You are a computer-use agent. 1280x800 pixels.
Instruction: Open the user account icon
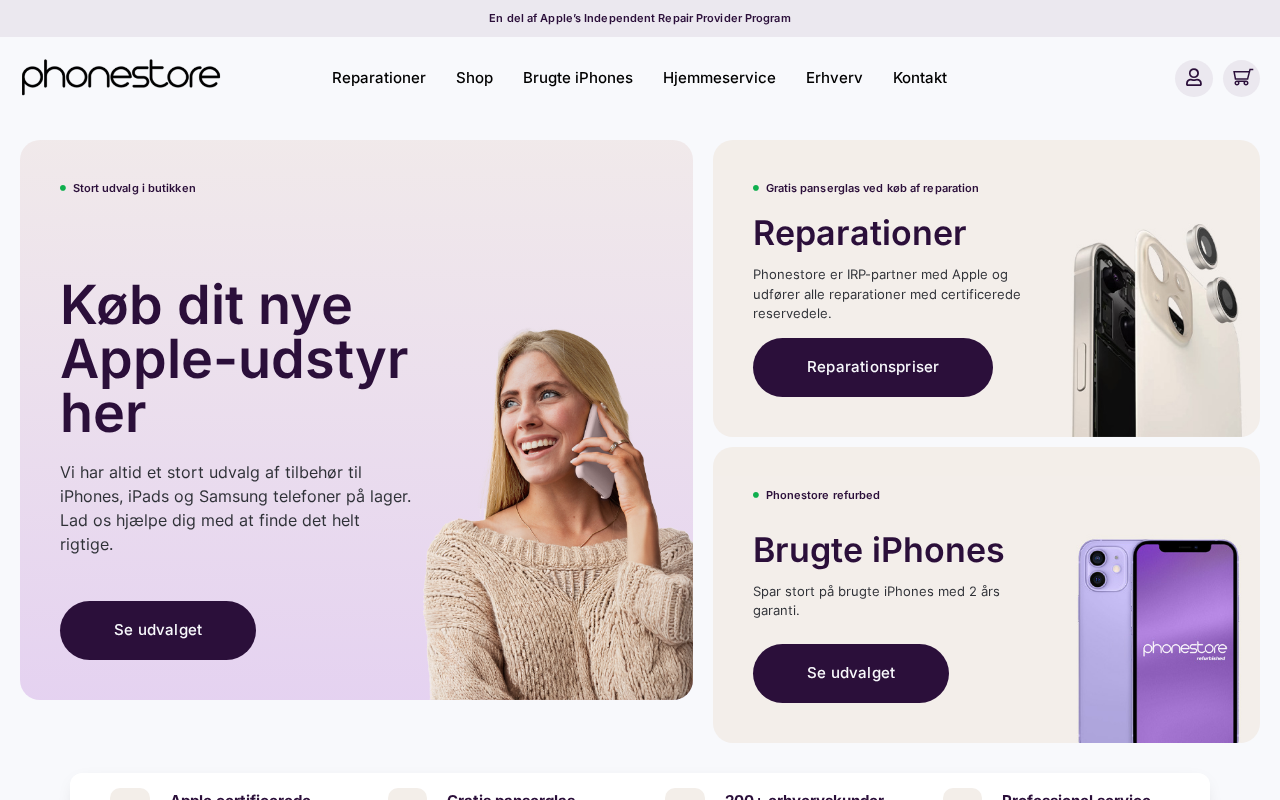1194,78
